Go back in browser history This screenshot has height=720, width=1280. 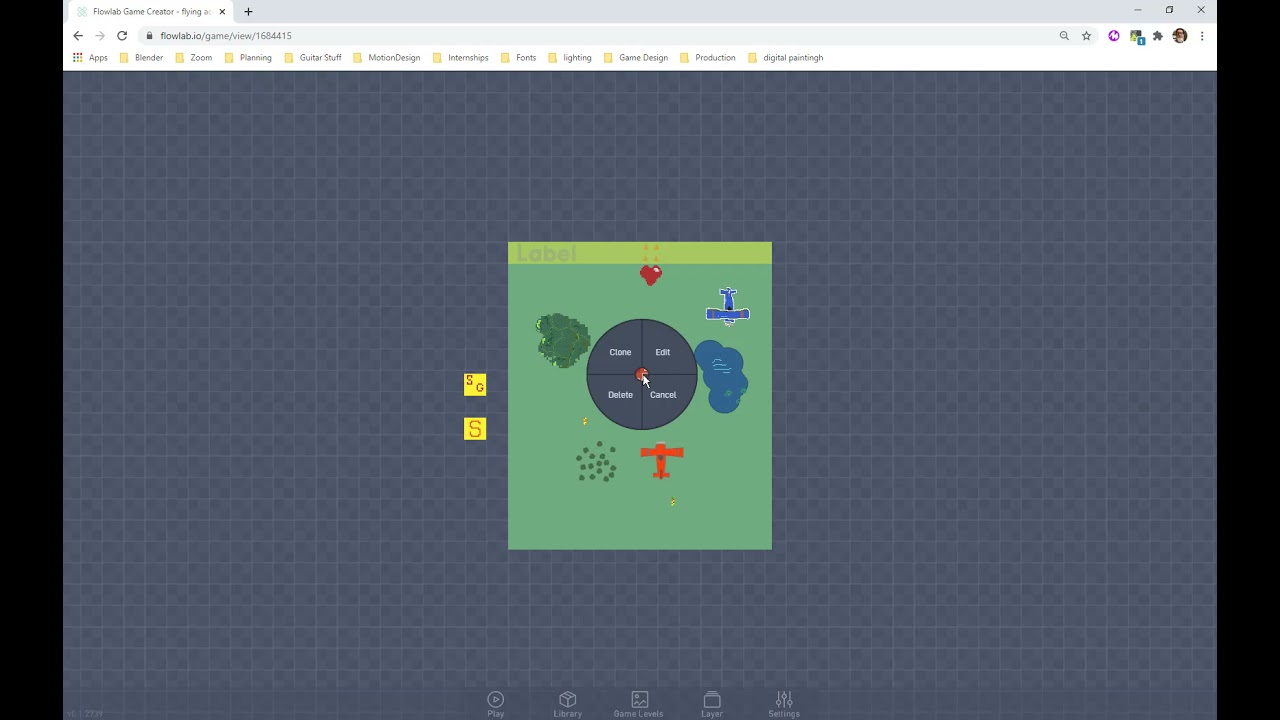click(78, 36)
